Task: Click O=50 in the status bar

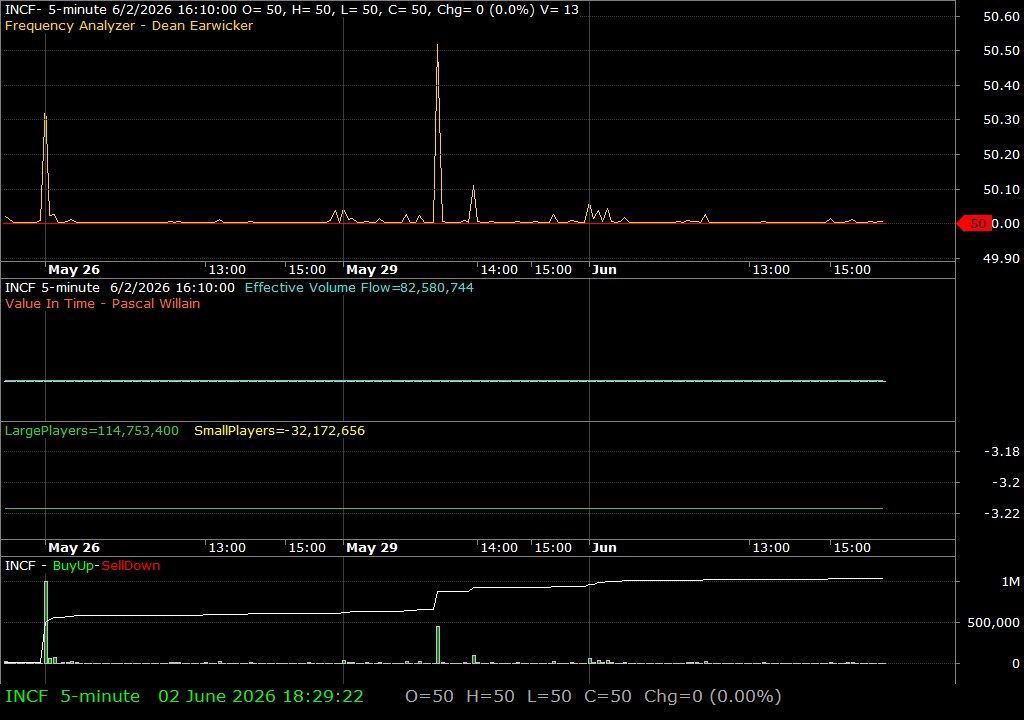Action: (429, 696)
